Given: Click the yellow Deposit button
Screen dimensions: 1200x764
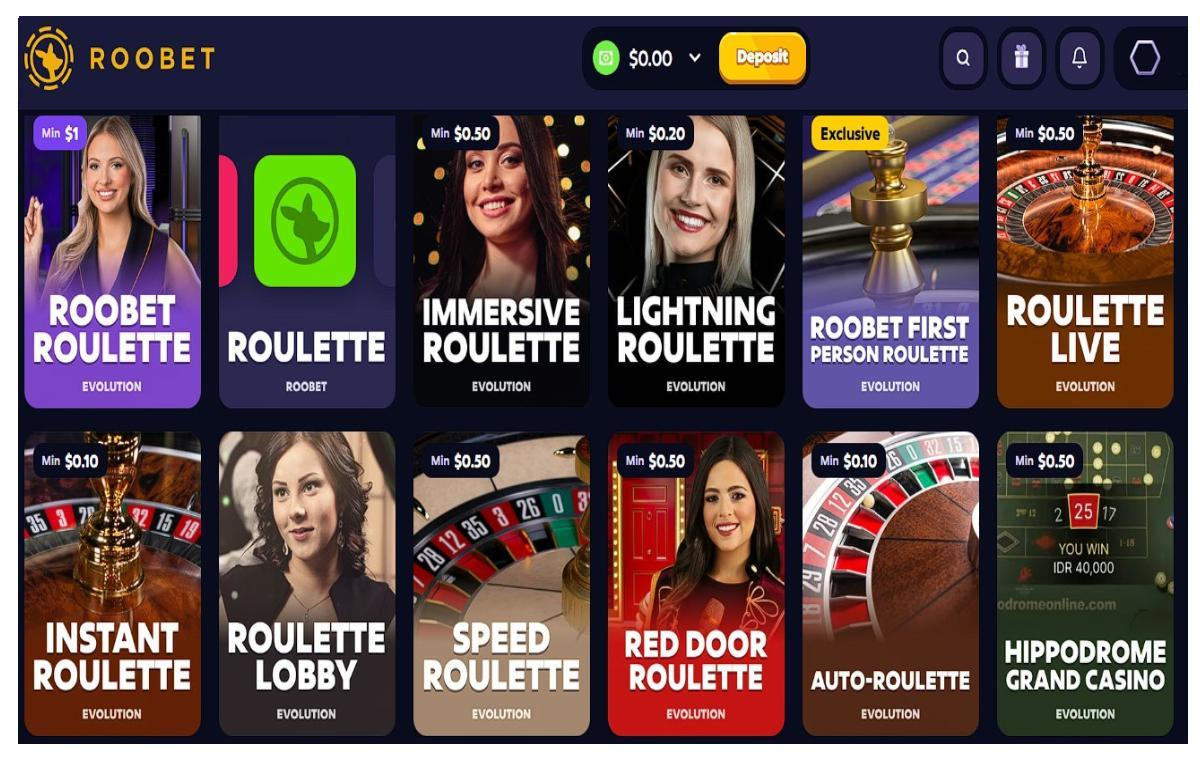Looking at the screenshot, I should pyautogui.click(x=762, y=58).
